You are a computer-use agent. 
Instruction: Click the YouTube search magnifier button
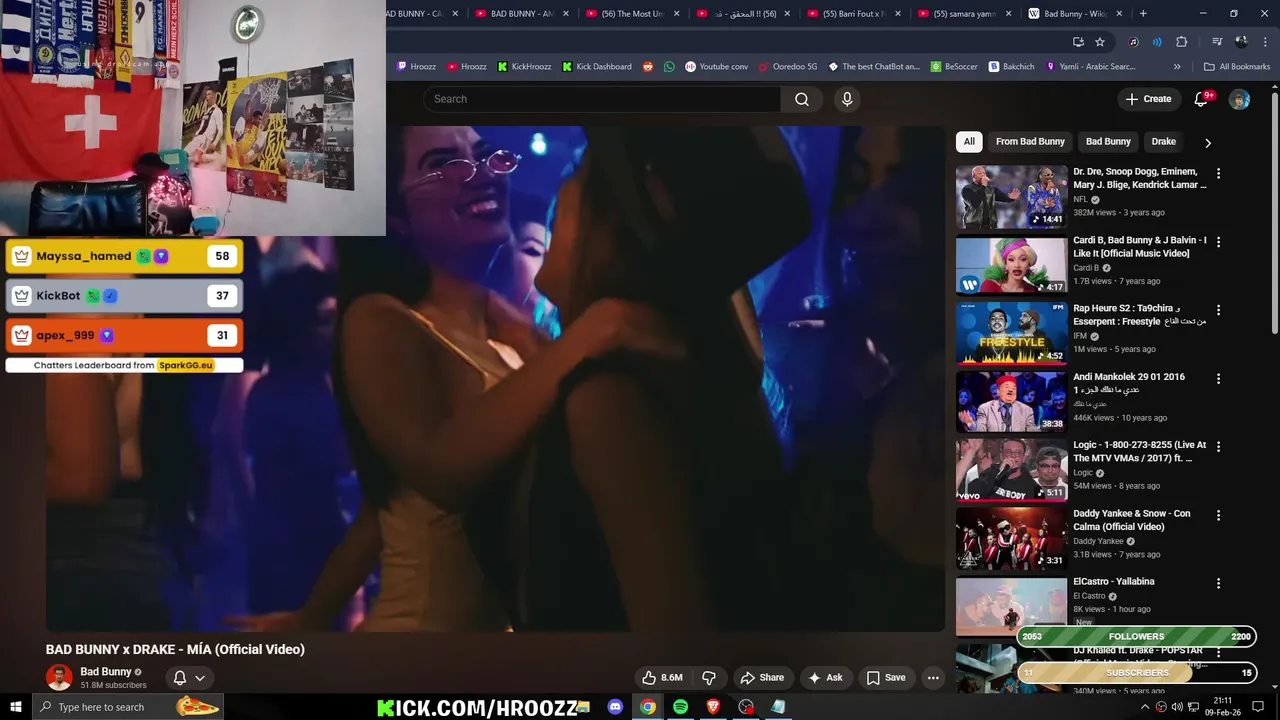(802, 99)
